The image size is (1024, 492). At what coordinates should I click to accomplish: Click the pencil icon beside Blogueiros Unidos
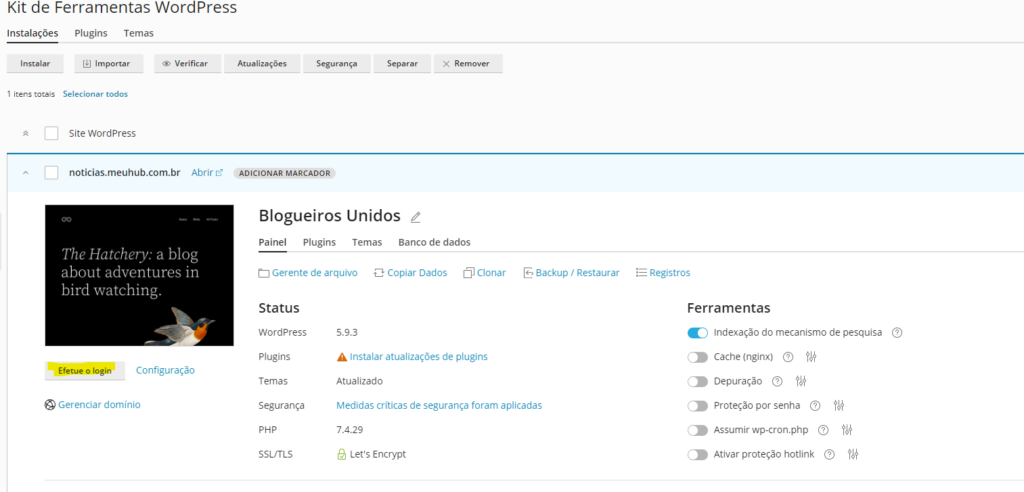[x=415, y=217]
